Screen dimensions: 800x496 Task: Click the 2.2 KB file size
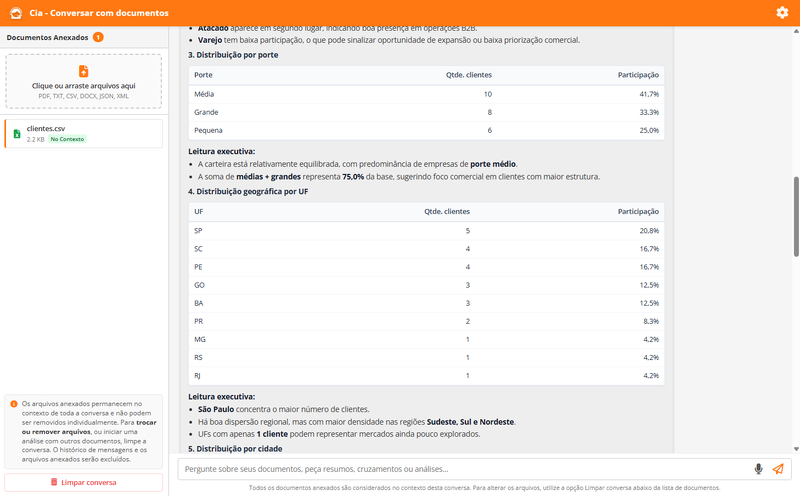(36, 139)
